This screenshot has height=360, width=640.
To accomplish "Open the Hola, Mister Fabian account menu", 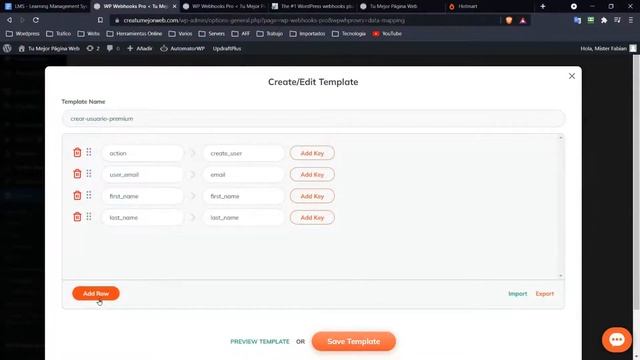I will 608,48.
